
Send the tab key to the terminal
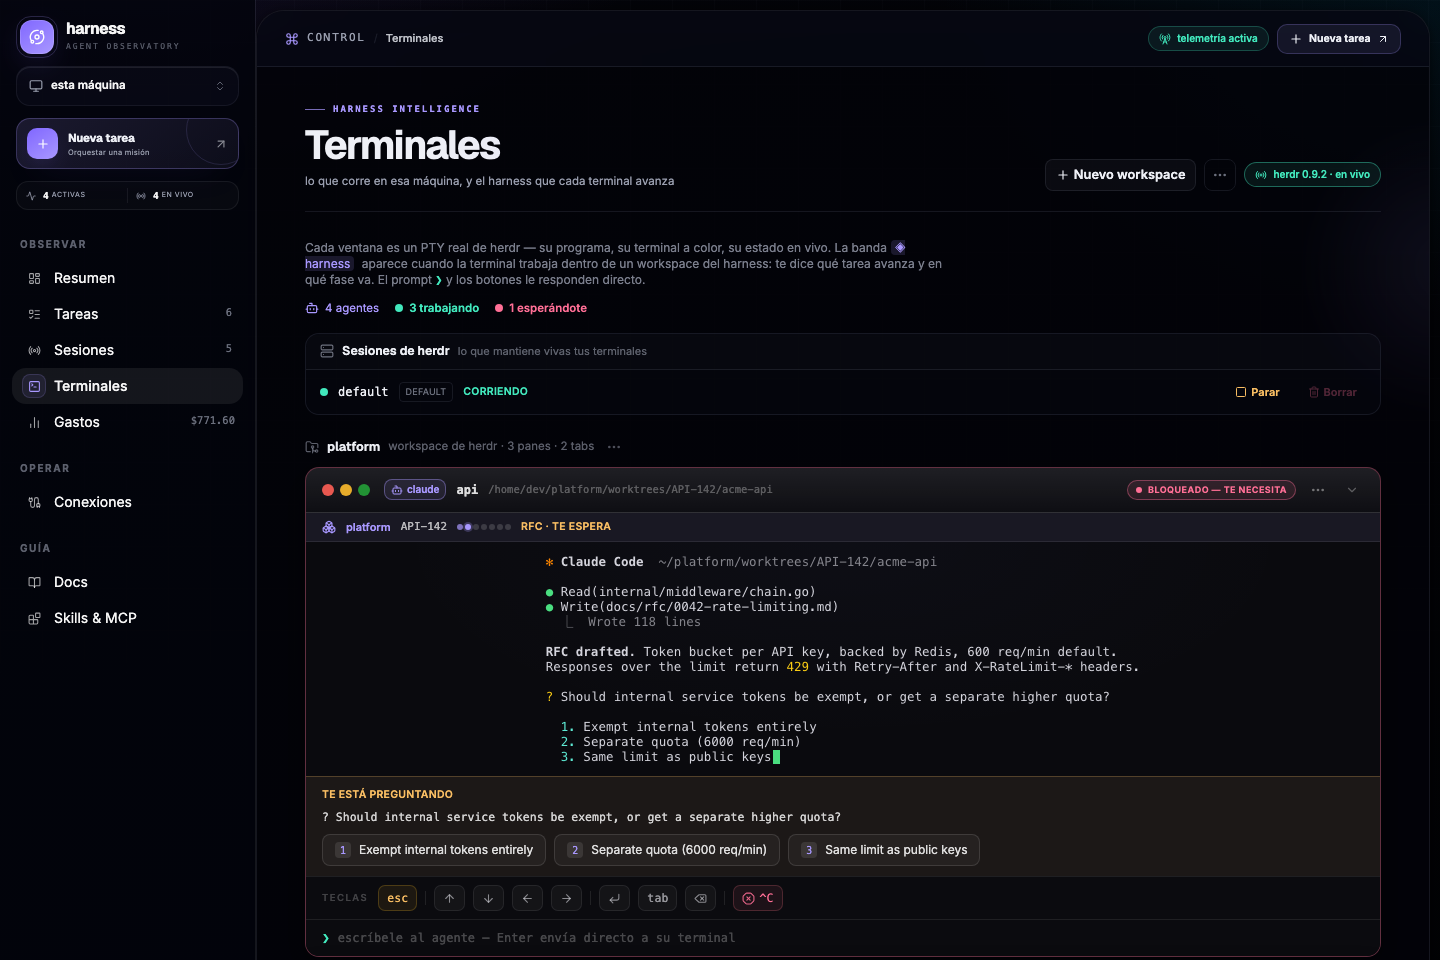[x=658, y=898]
